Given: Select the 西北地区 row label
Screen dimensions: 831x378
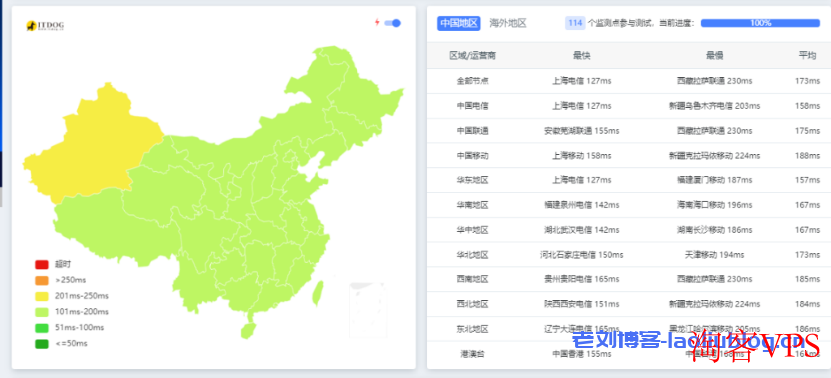Looking at the screenshot, I should [473, 304].
